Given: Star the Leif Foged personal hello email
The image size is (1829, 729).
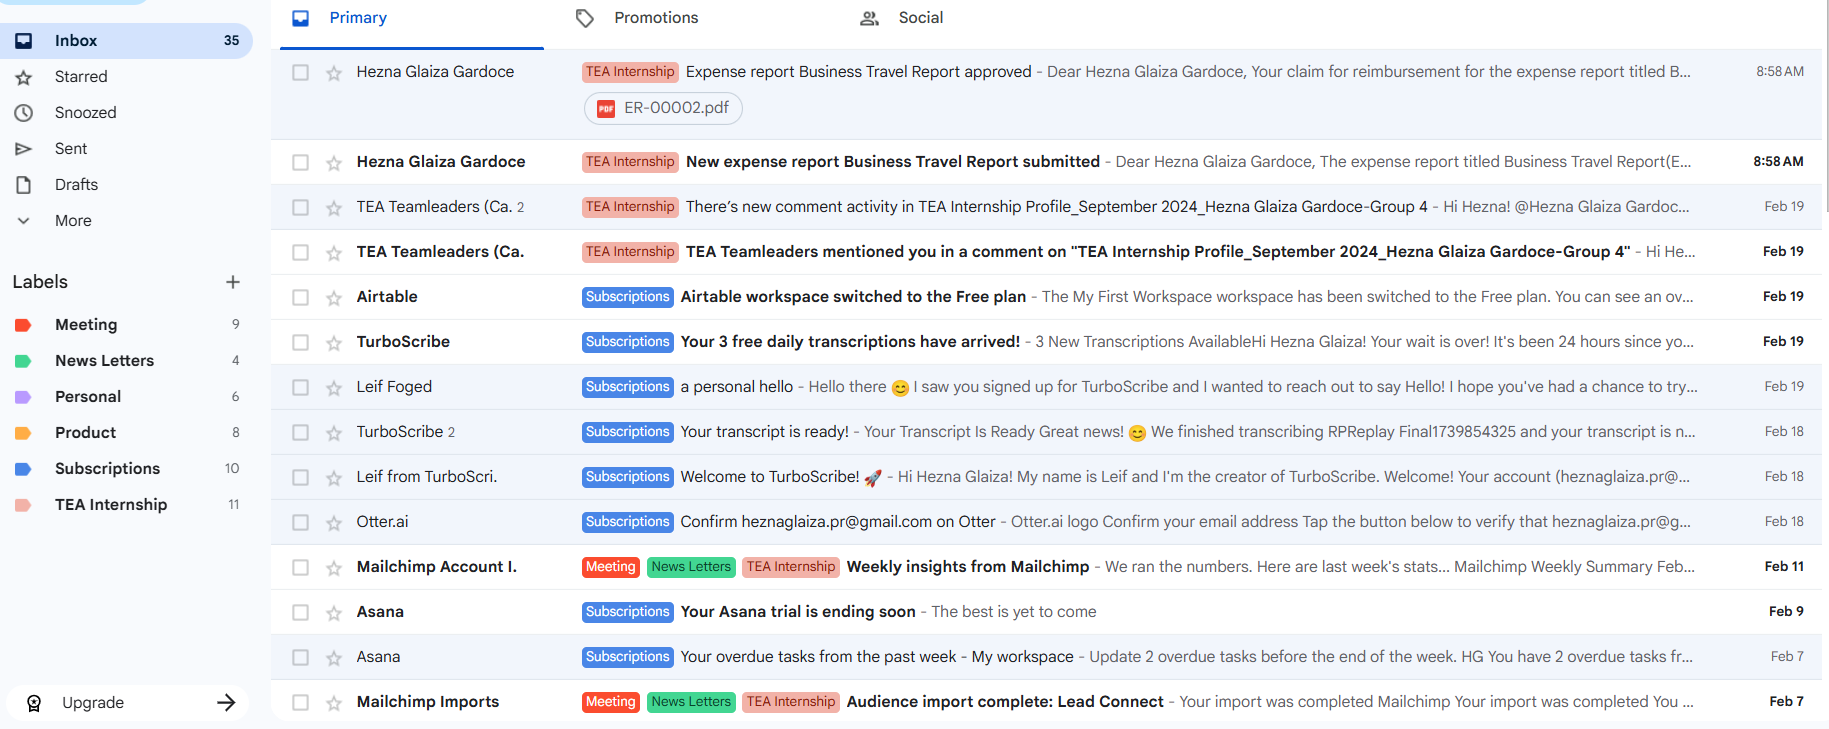Looking at the screenshot, I should point(334,388).
